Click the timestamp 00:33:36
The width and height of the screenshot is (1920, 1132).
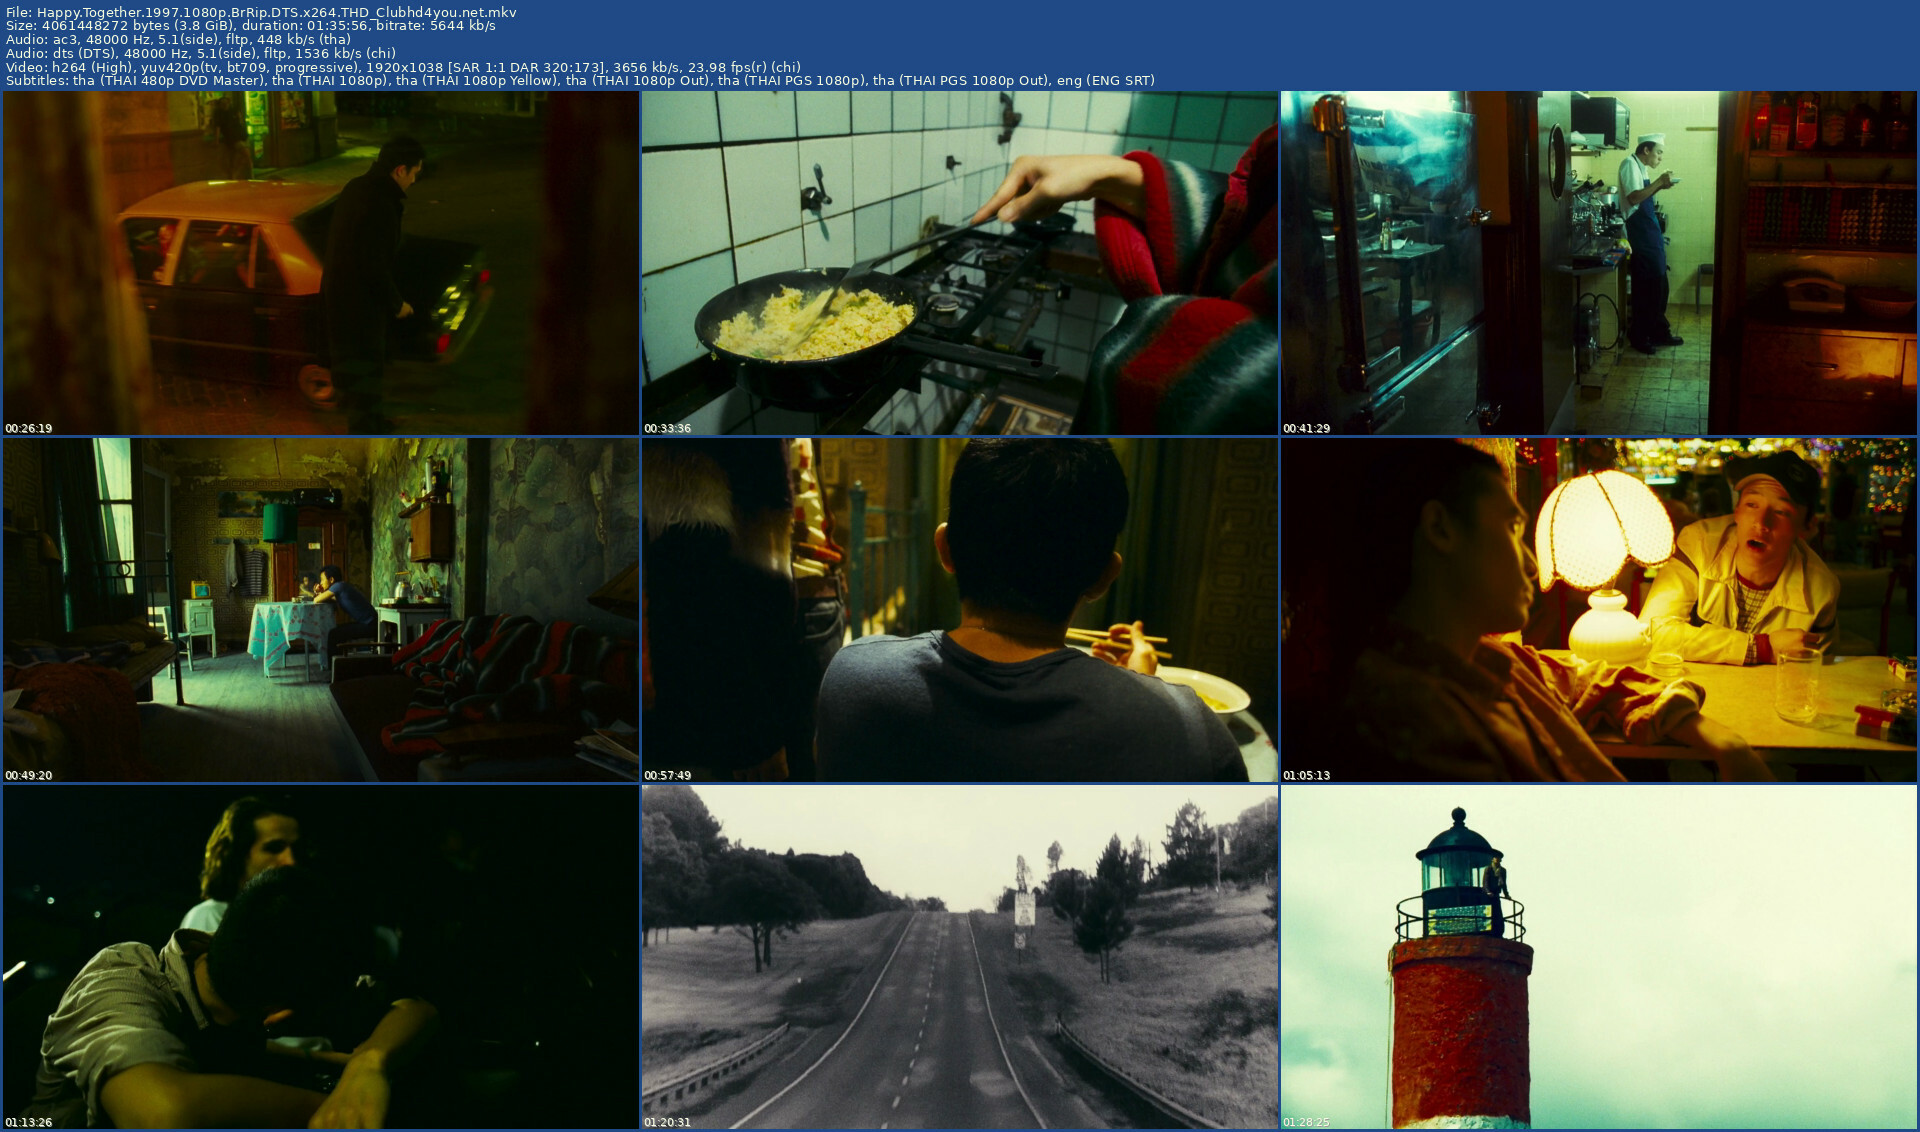[x=668, y=428]
